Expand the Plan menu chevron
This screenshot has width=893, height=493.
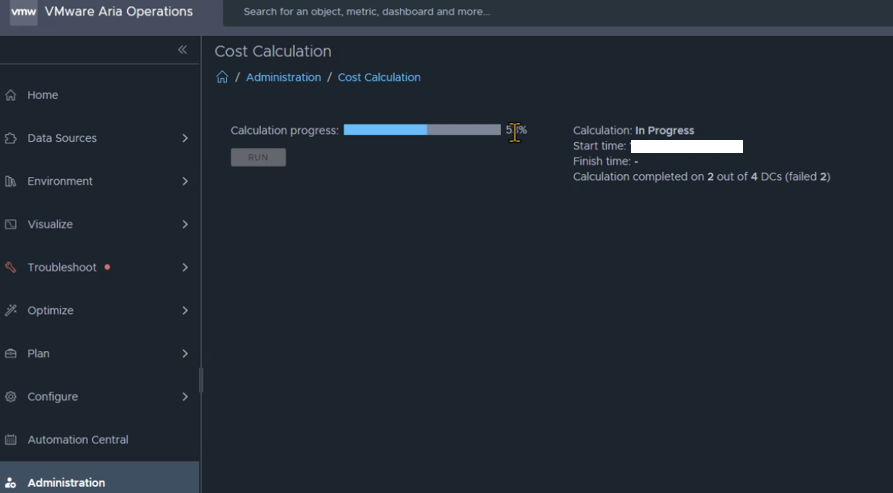[x=185, y=353]
